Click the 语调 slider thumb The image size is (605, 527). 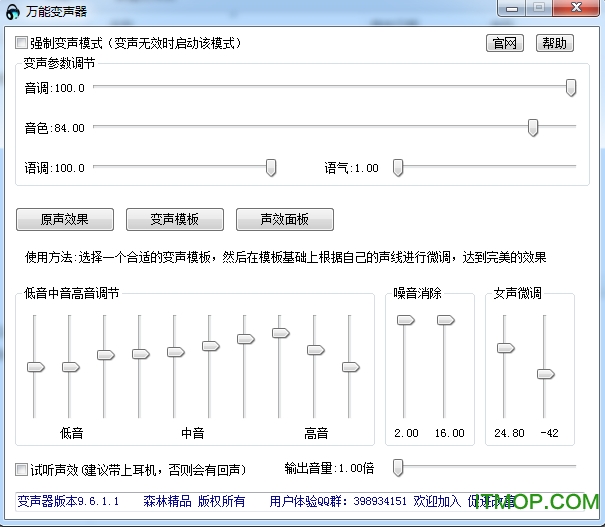[x=271, y=167]
